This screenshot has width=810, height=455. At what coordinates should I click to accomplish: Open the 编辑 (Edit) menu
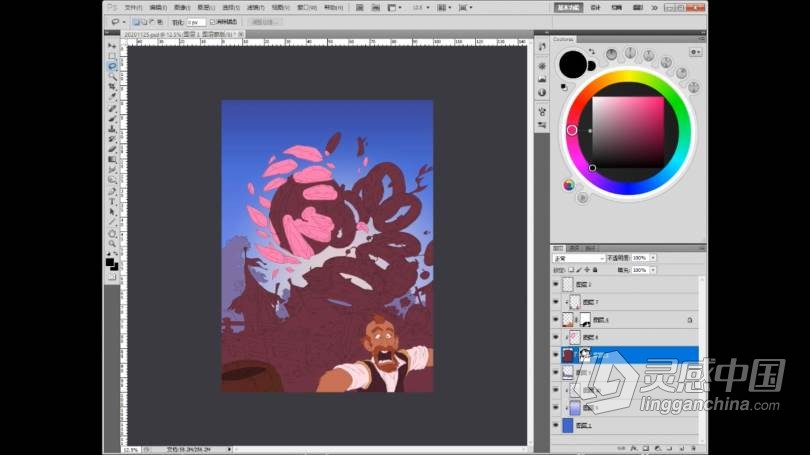(x=158, y=8)
